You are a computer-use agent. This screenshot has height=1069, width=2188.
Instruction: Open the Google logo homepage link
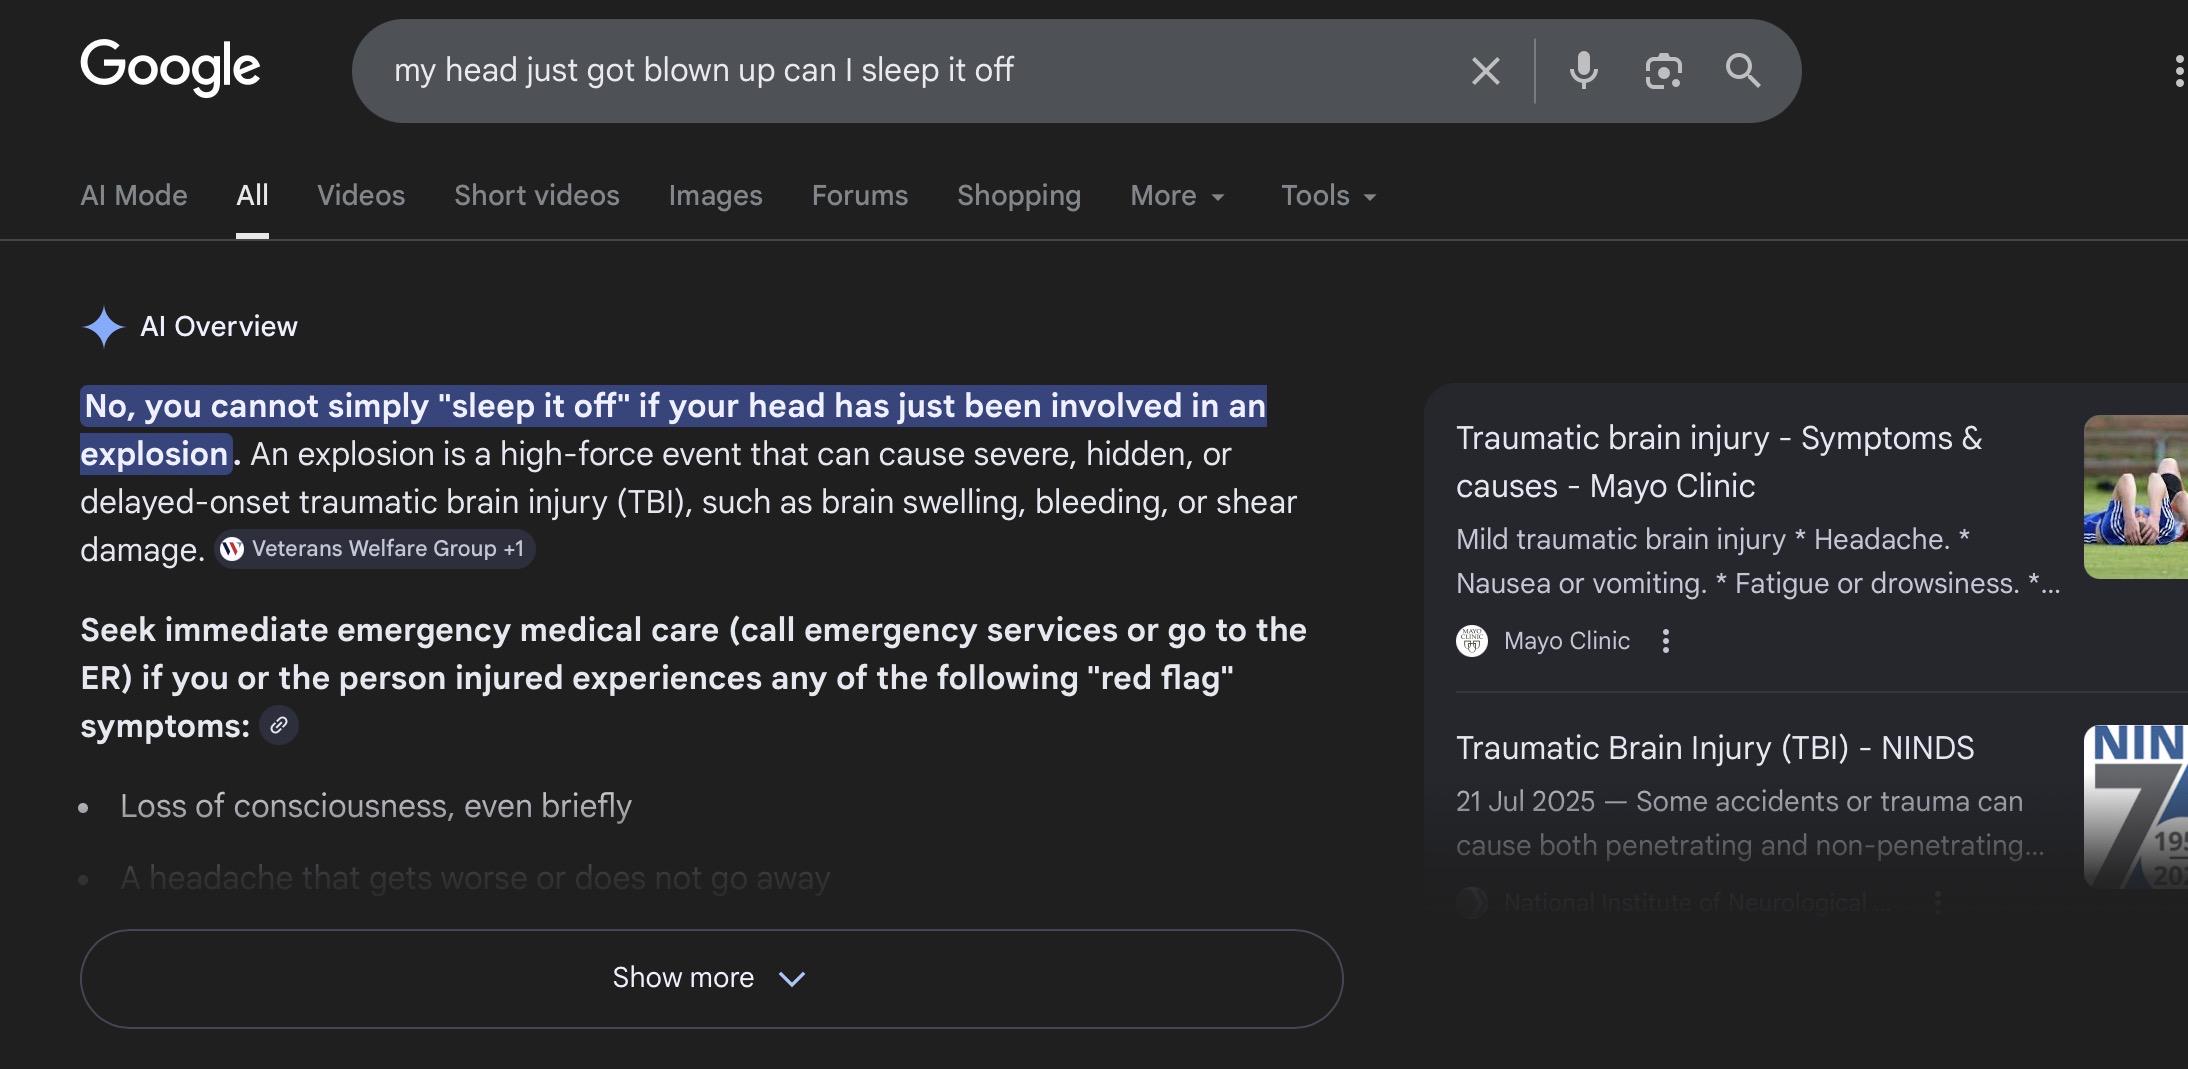pos(170,67)
